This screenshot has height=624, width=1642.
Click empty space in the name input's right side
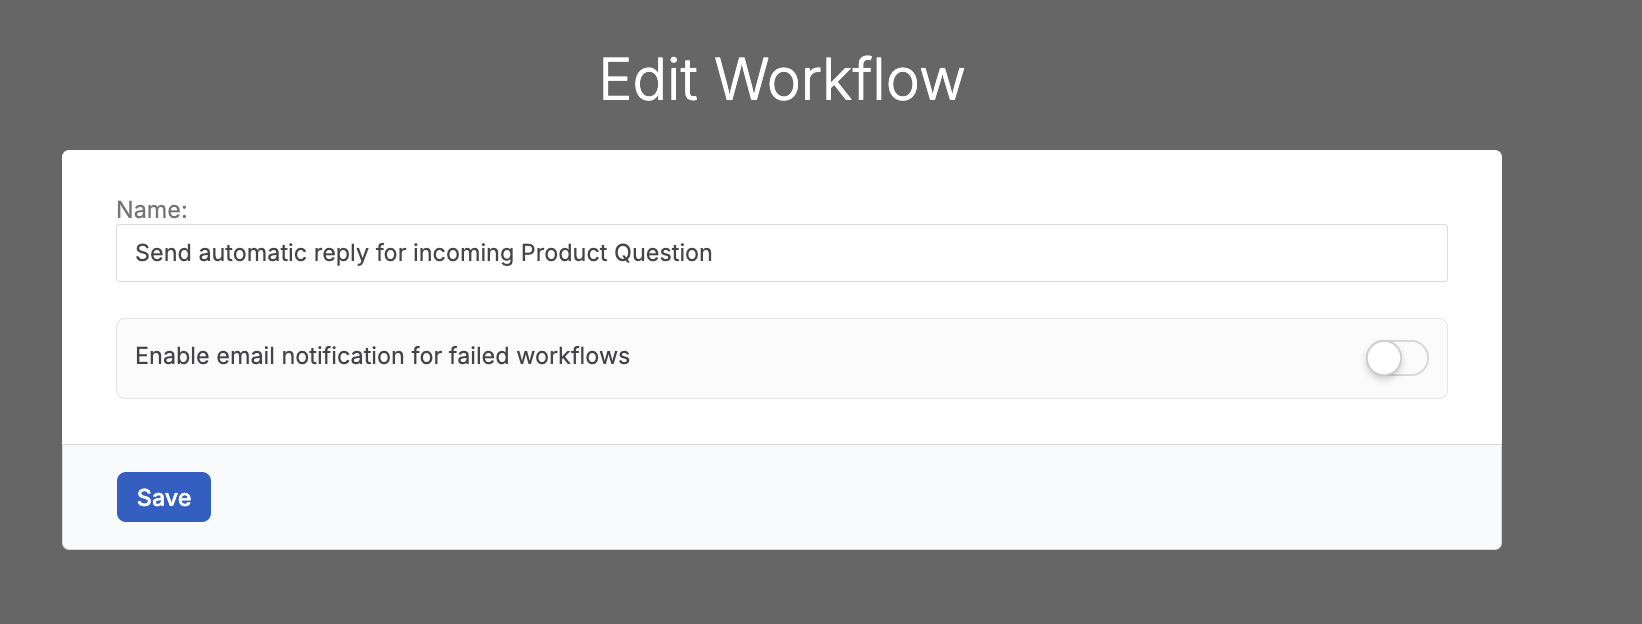pyautogui.click(x=1080, y=253)
